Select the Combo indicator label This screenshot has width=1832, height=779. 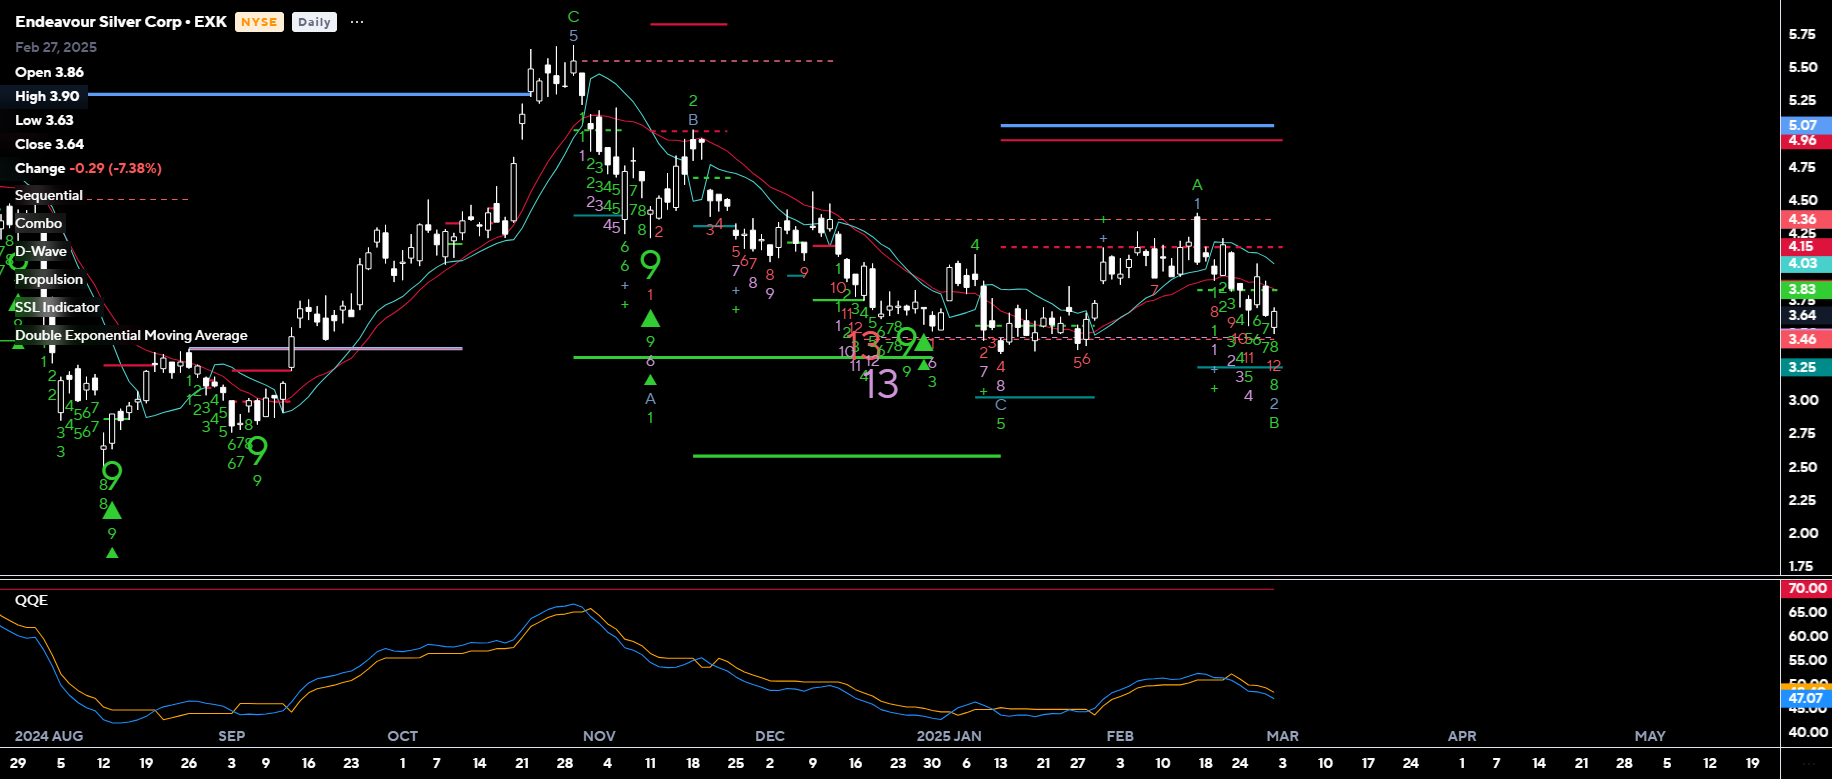point(39,223)
